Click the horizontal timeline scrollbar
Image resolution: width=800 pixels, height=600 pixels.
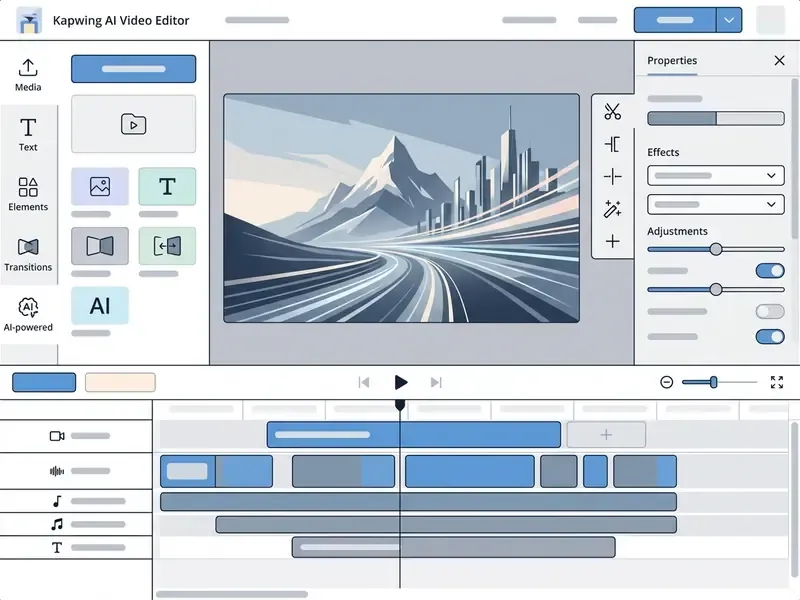[232, 594]
